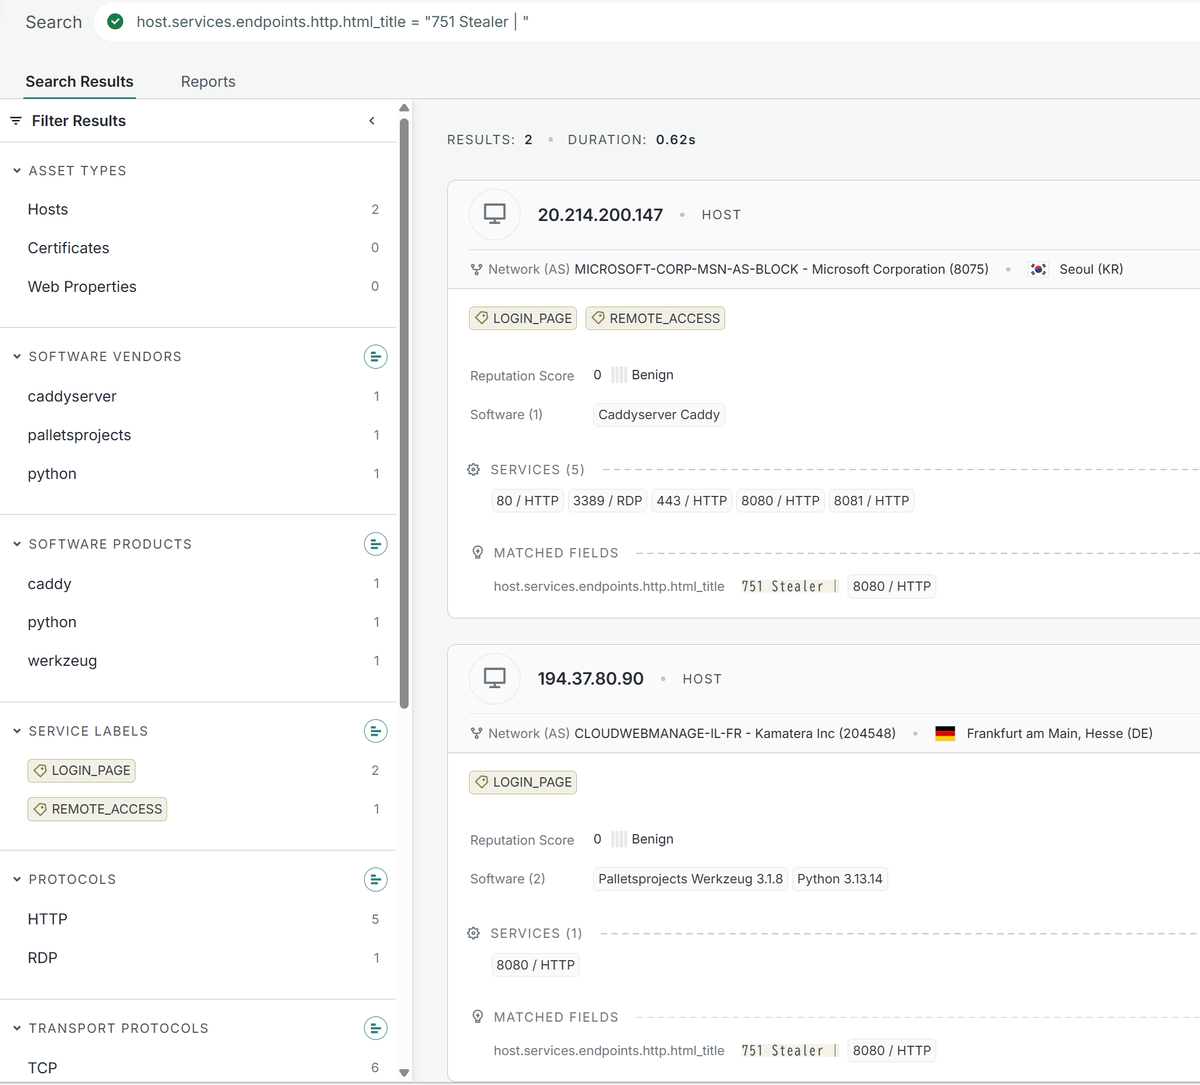1200x1085 pixels.
Task: Open the Transport Protocols chart icon
Action: [x=375, y=1028]
